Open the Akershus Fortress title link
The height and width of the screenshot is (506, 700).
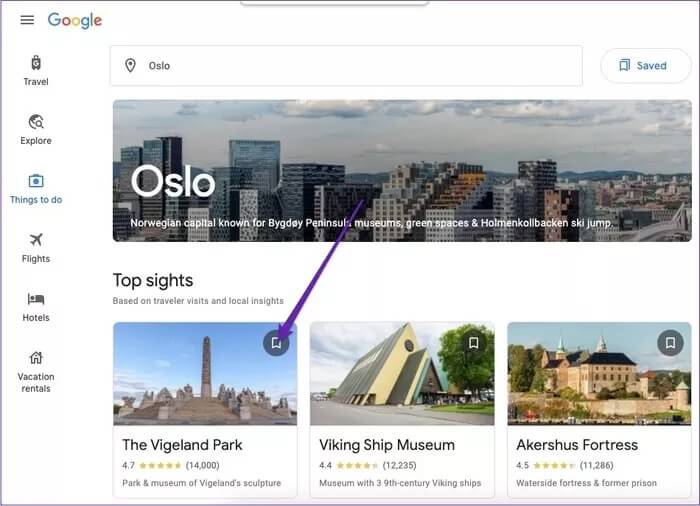tap(577, 445)
